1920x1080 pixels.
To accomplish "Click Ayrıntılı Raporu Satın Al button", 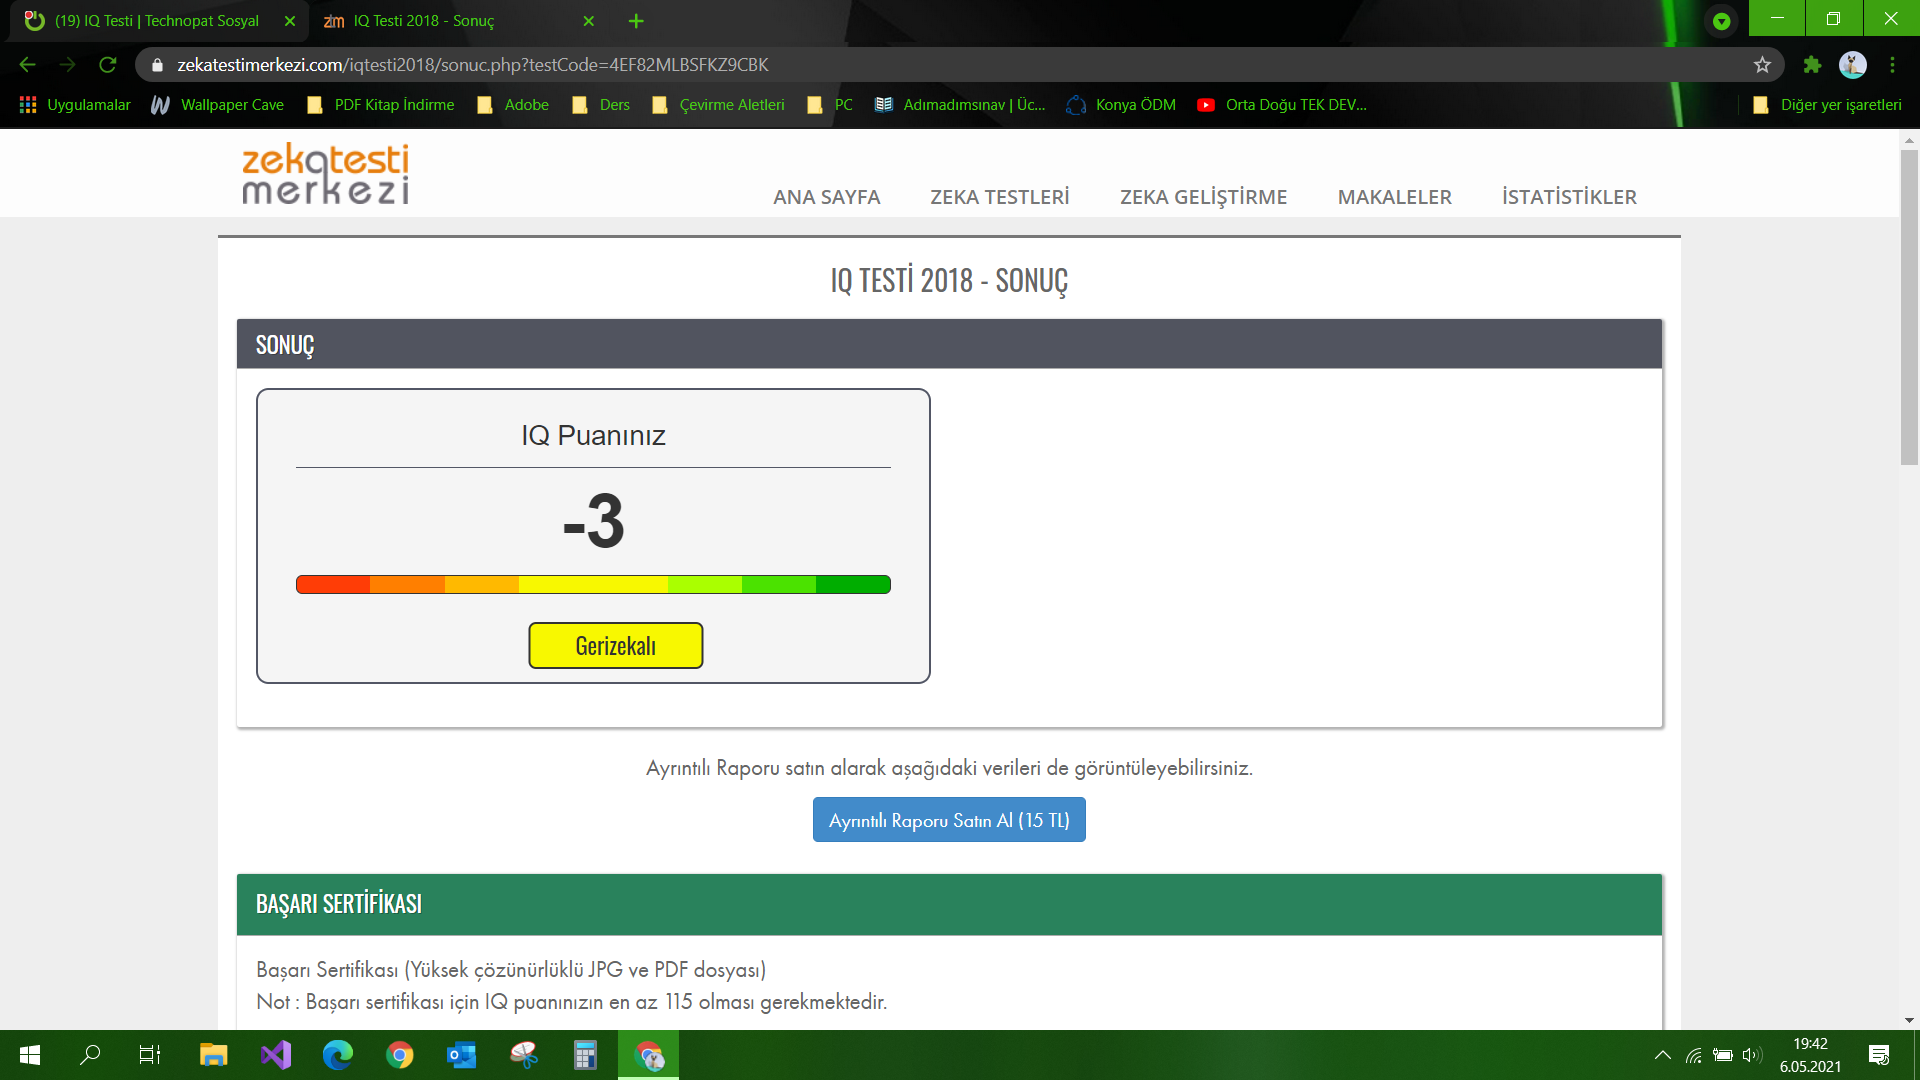I will [948, 820].
